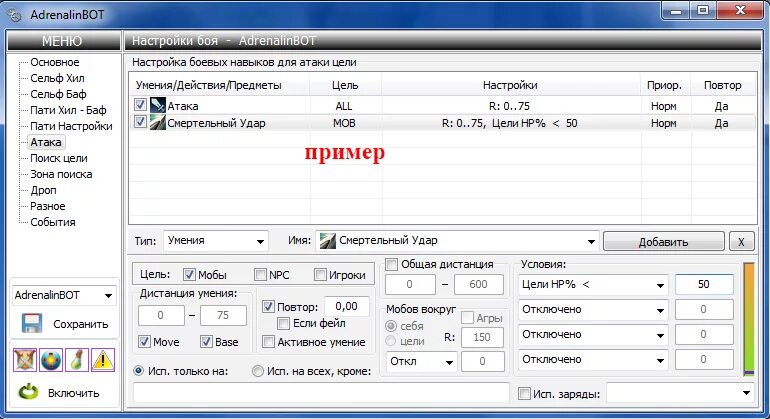
Task: Open the AdrenalinBOT profile dropdown
Action: (64, 295)
